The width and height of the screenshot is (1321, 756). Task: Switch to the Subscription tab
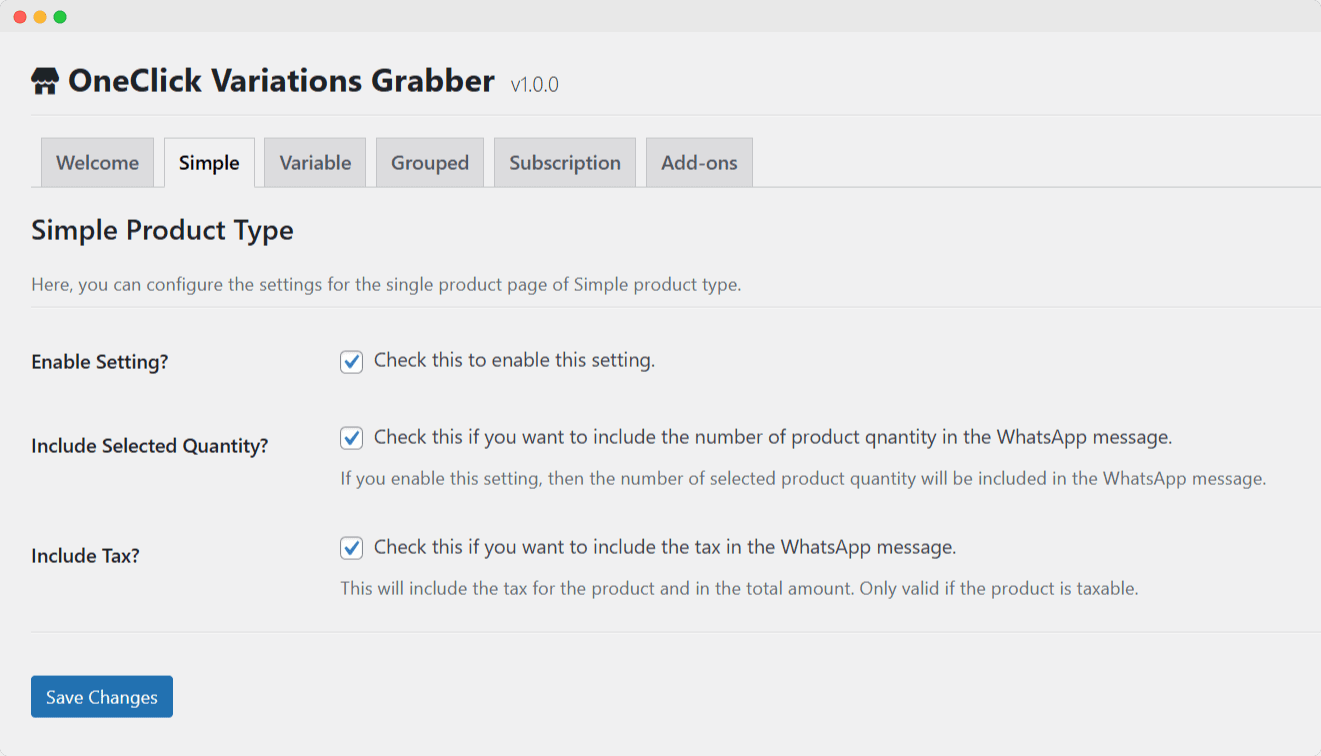coord(564,162)
